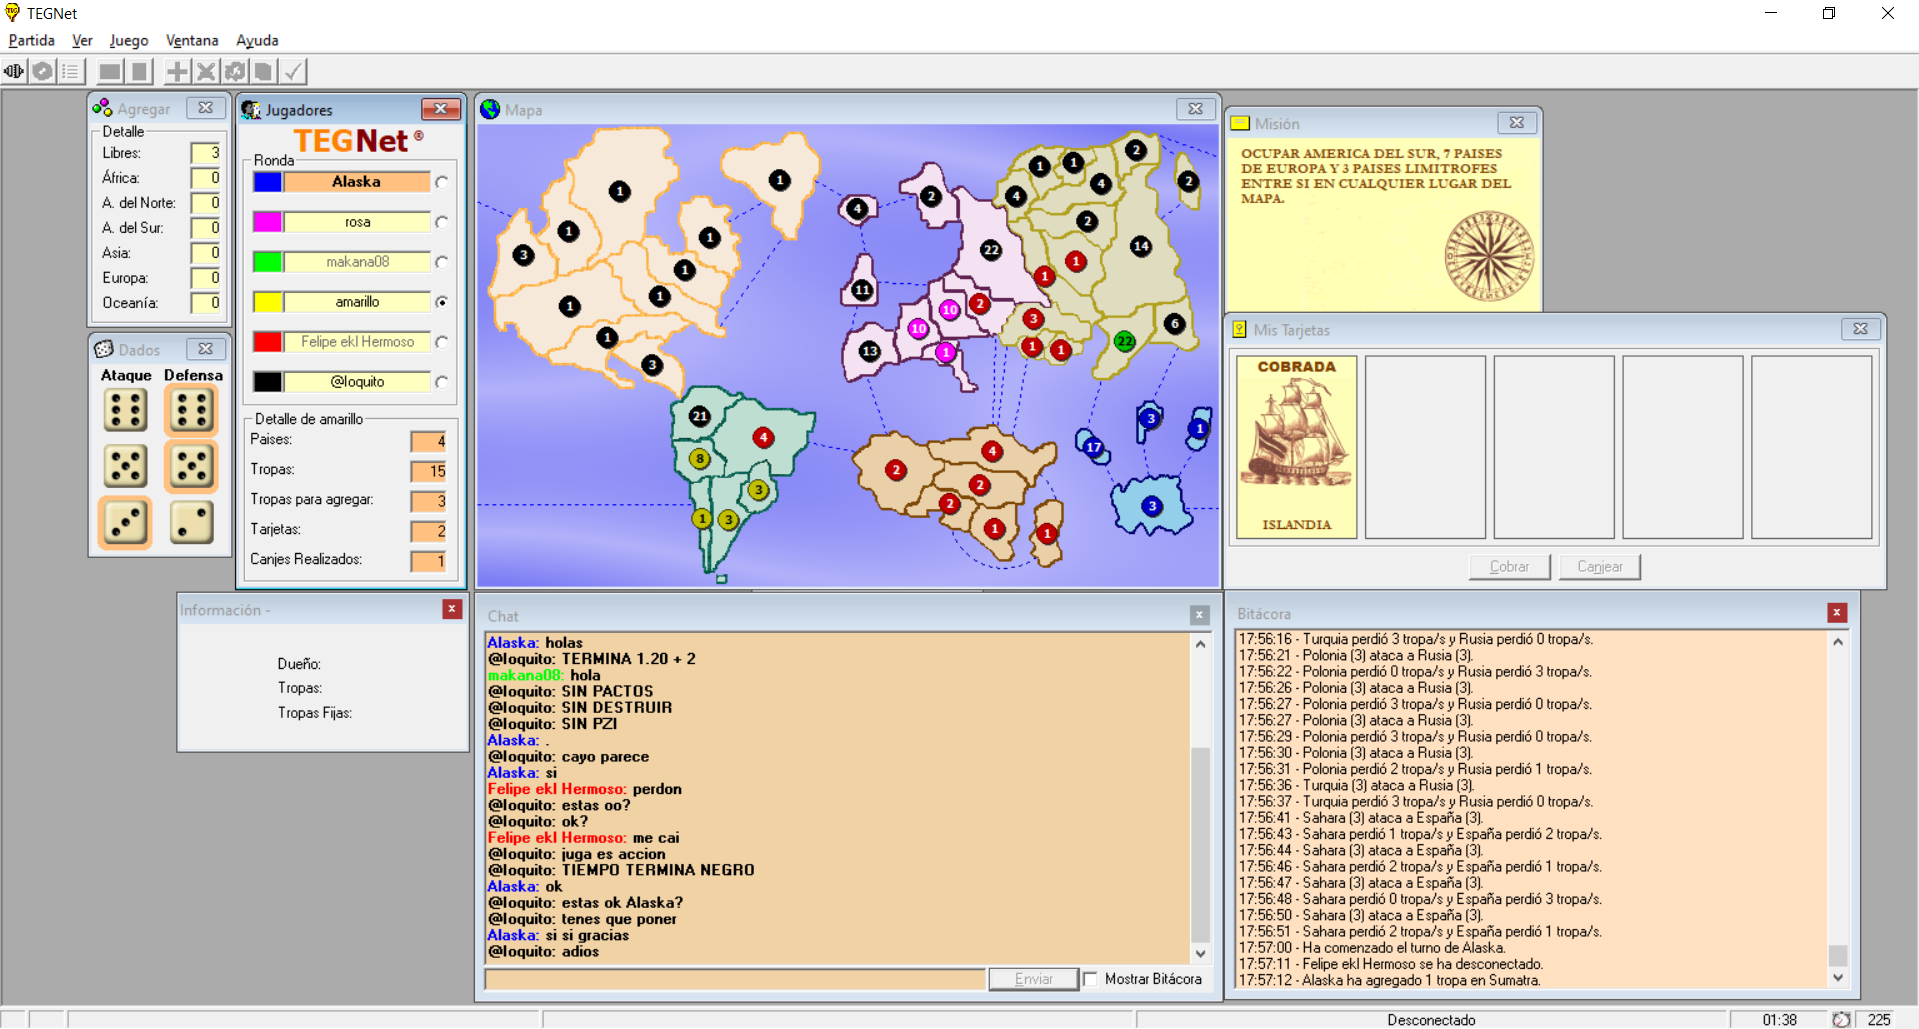Open the Juego menu

click(129, 40)
